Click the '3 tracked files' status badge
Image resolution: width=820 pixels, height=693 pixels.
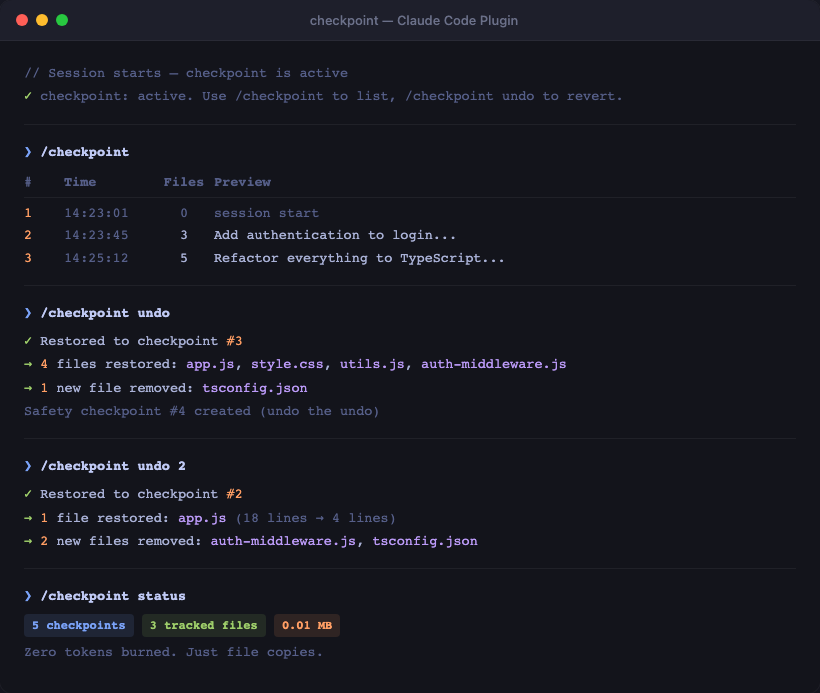(x=203, y=626)
